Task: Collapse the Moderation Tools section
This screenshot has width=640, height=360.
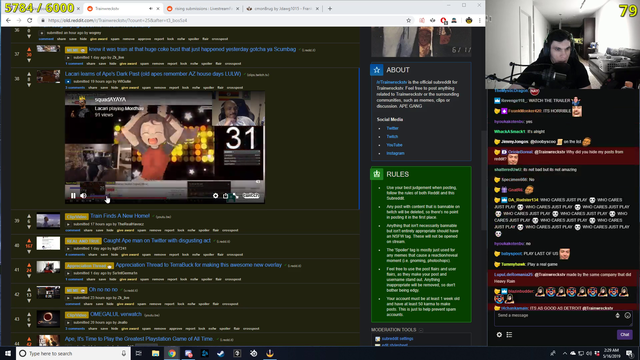Action: 421,330
